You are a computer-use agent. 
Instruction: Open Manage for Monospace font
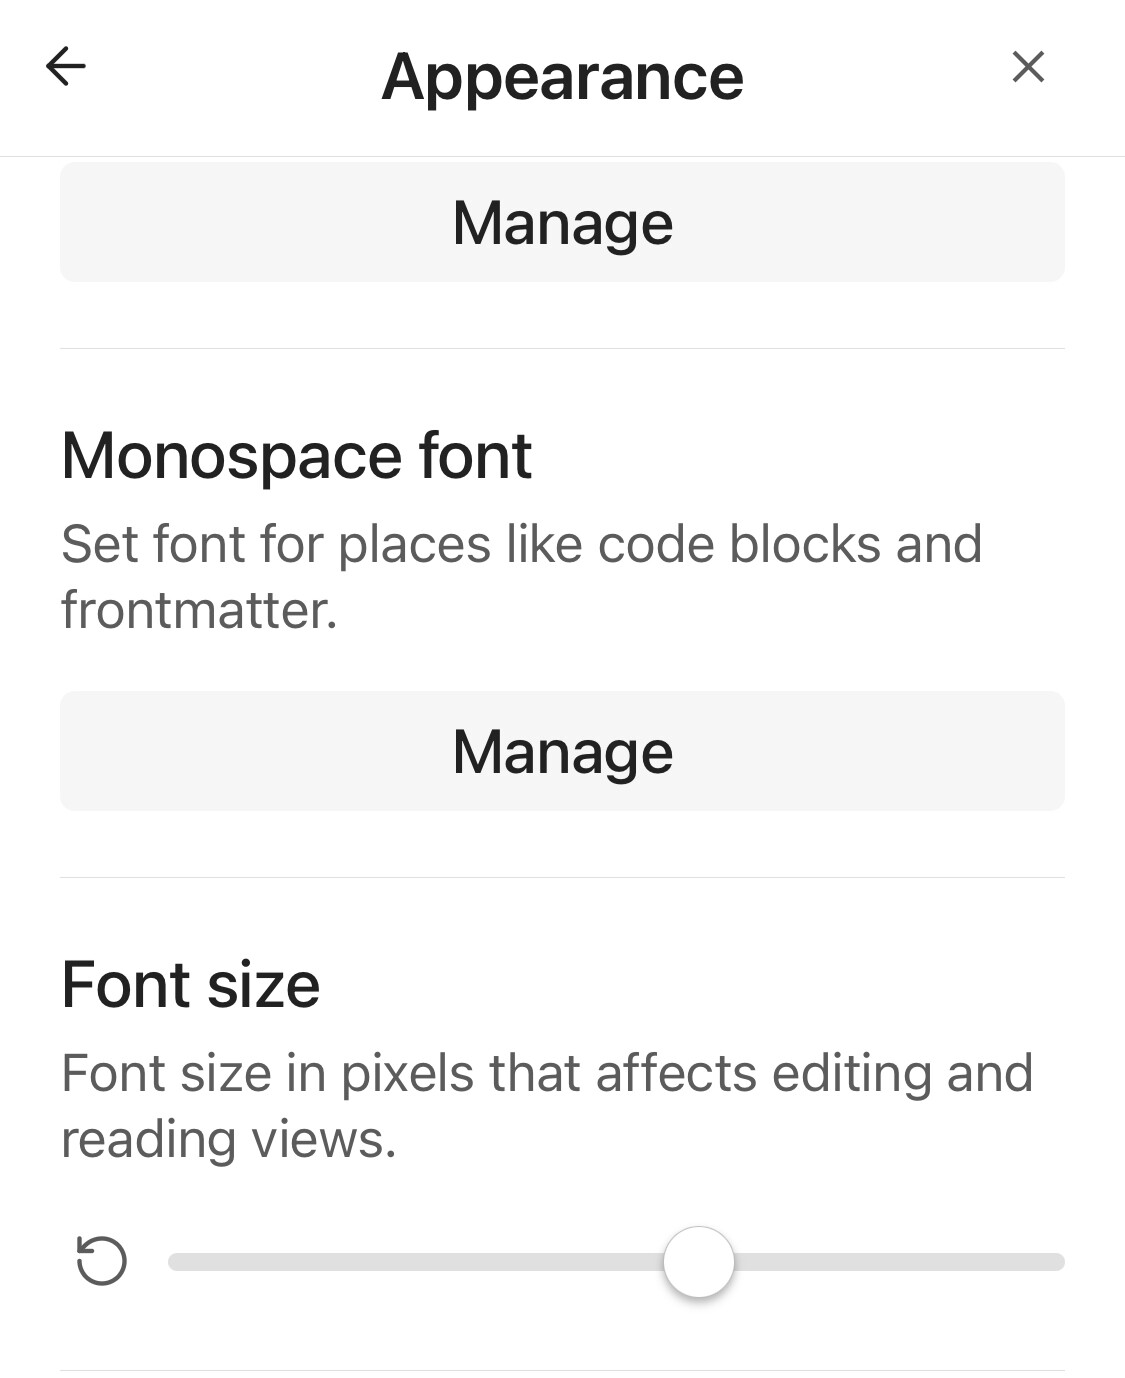pos(562,751)
